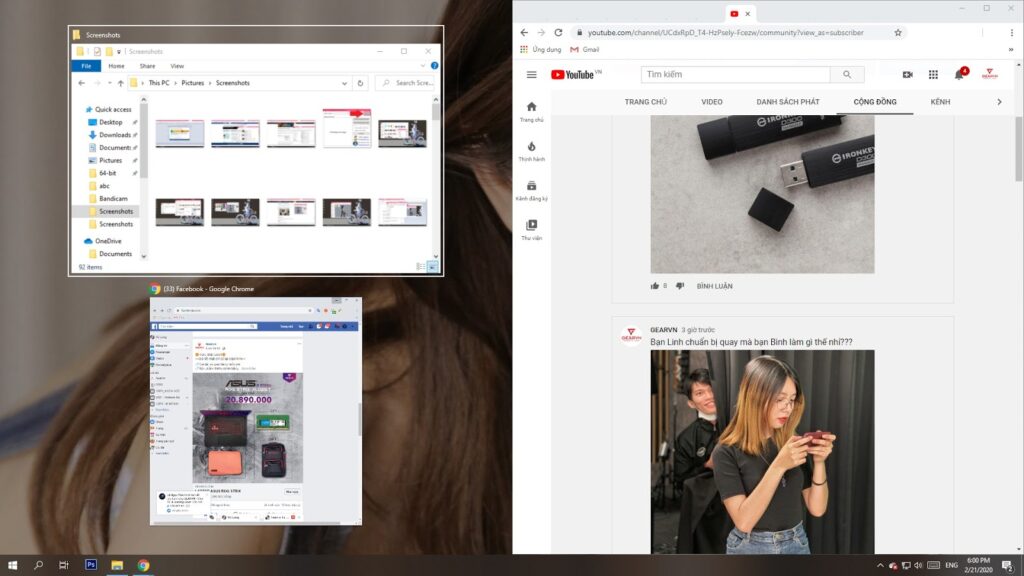Open Thư viện in YouTube sidebar
The image size is (1024, 576).
[532, 229]
